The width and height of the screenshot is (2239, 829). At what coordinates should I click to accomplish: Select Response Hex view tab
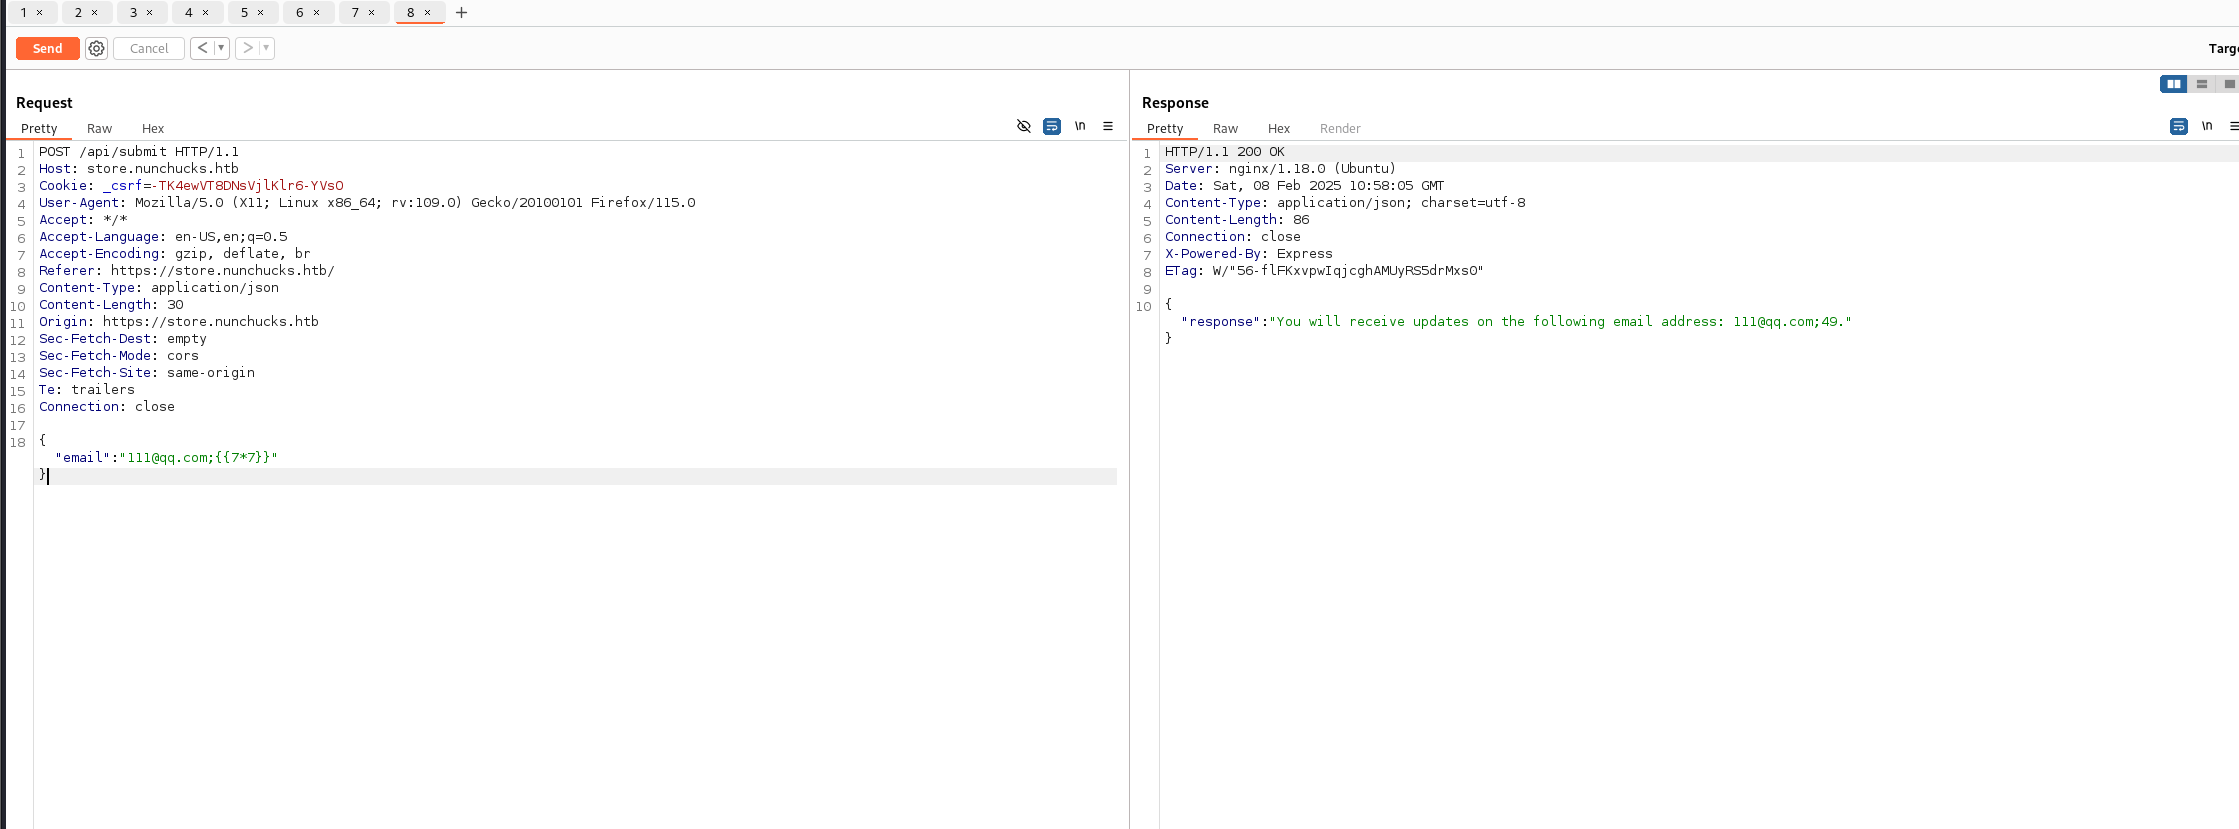1279,128
